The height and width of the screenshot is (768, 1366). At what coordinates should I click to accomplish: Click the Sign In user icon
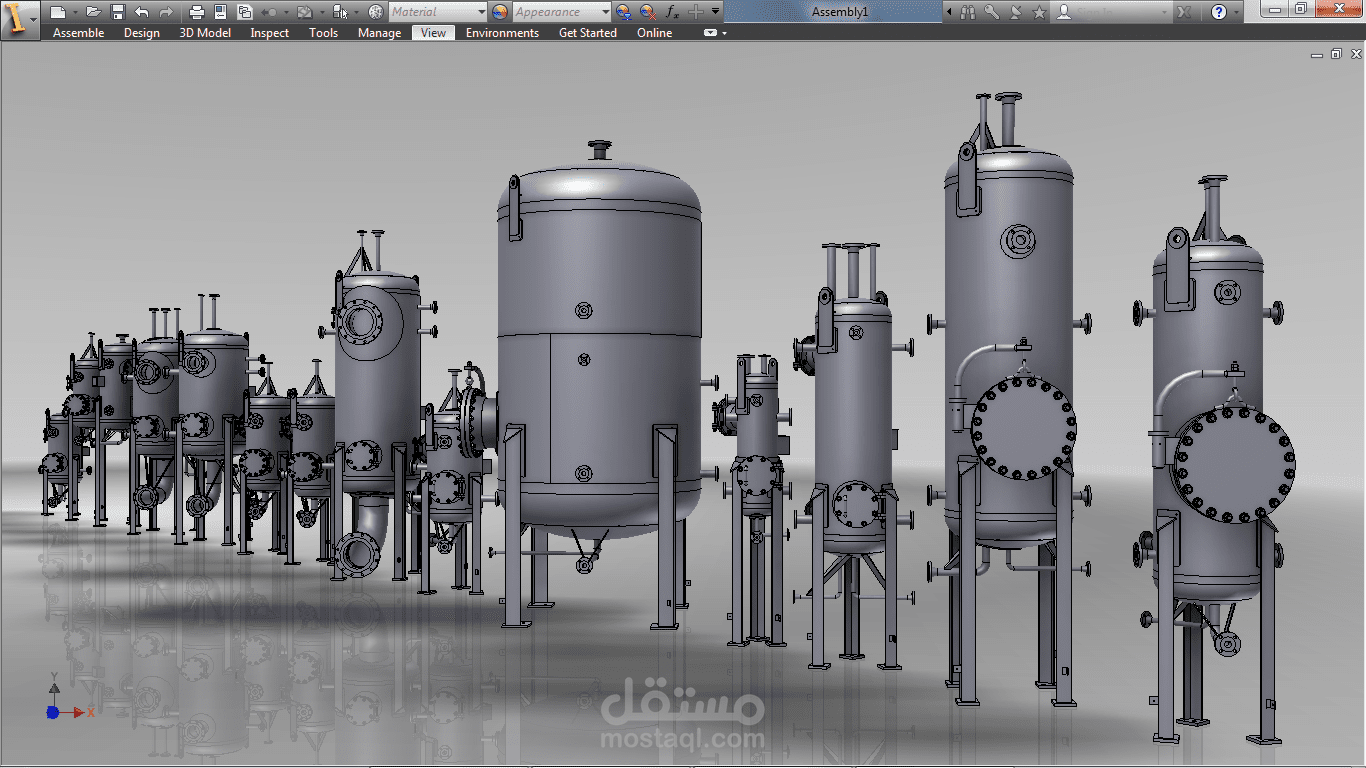(1063, 12)
